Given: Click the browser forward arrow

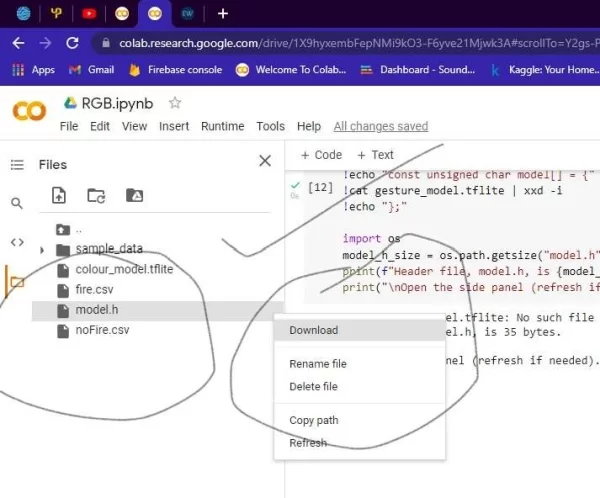Looking at the screenshot, I should 45,43.
